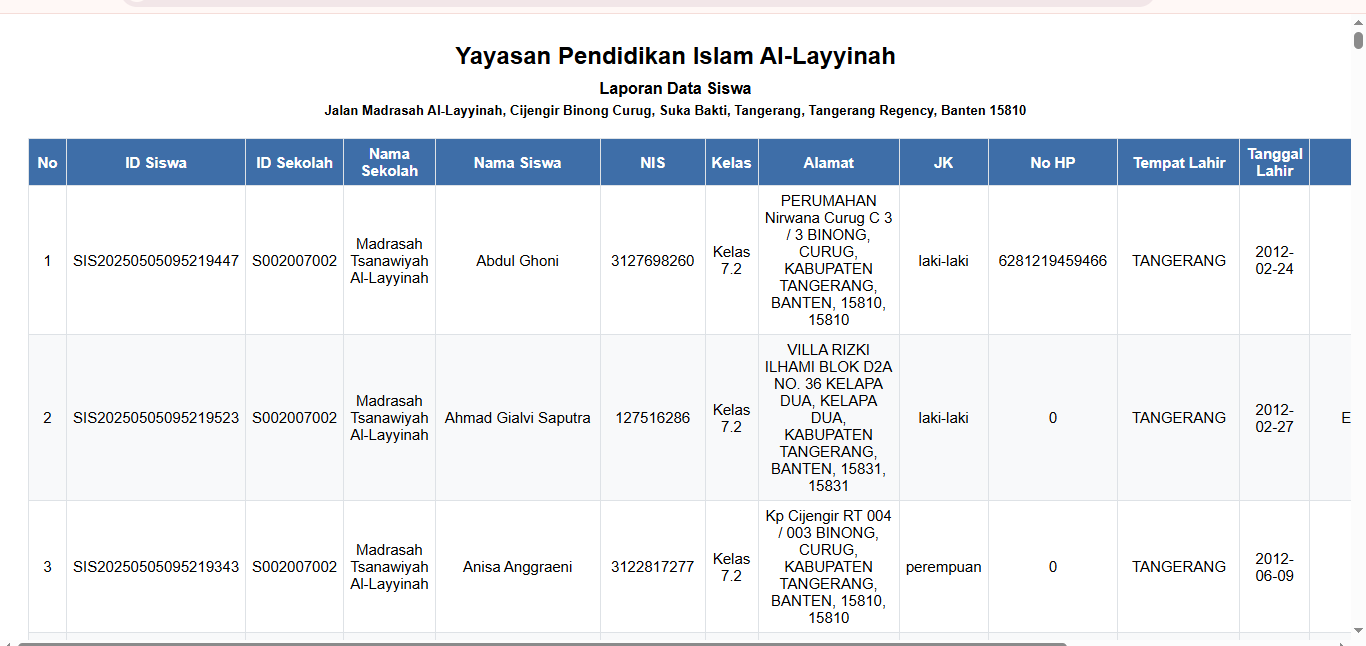This screenshot has width=1366, height=646.
Task: Select the "Alamat" column header
Action: coord(828,162)
